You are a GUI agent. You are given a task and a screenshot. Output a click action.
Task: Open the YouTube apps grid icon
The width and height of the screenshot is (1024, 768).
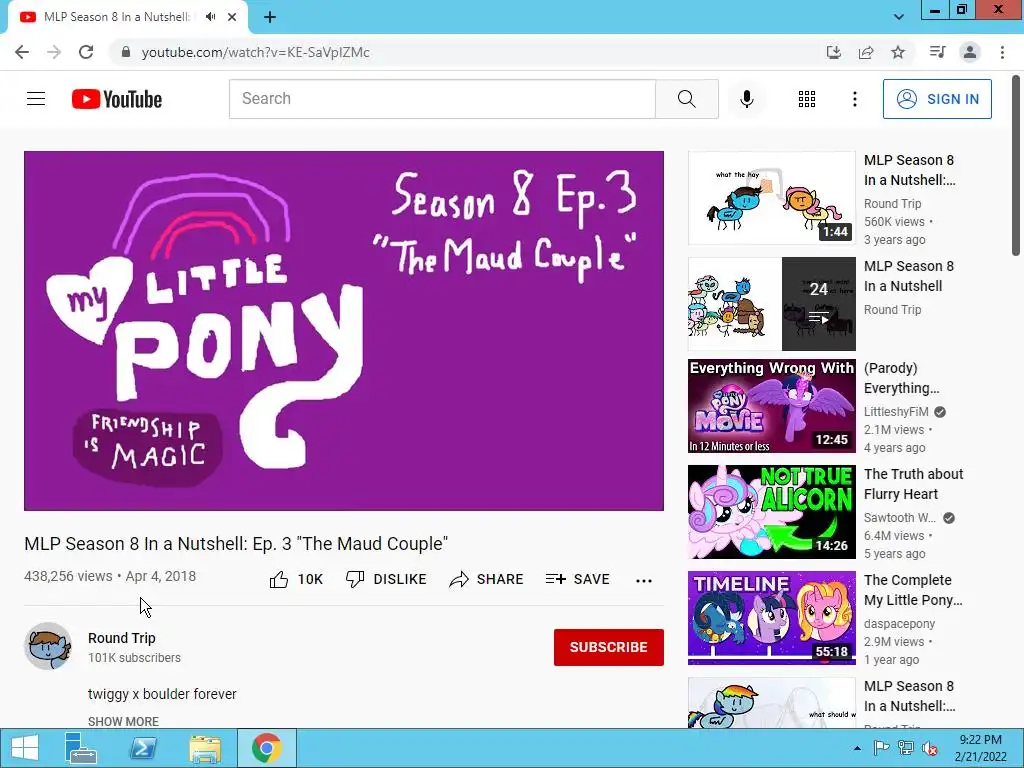coord(807,99)
